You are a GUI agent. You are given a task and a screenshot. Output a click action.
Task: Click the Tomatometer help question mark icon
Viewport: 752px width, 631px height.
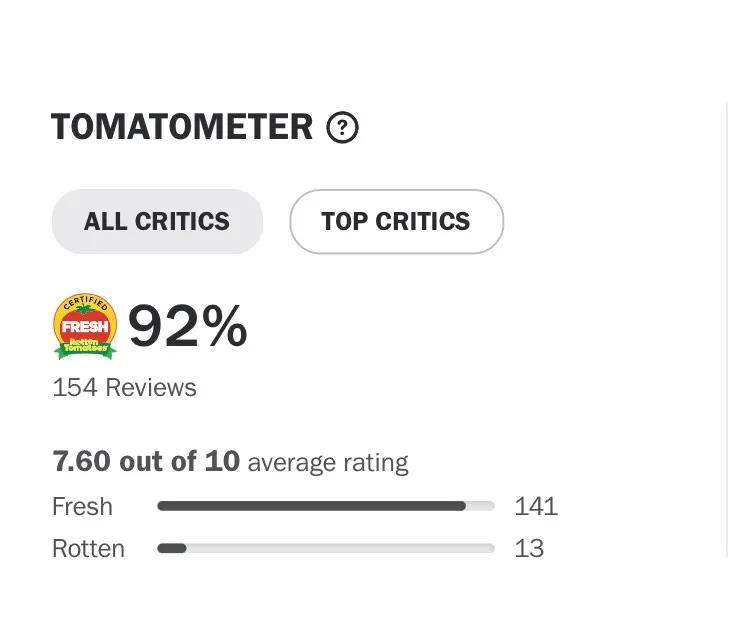[342, 128]
